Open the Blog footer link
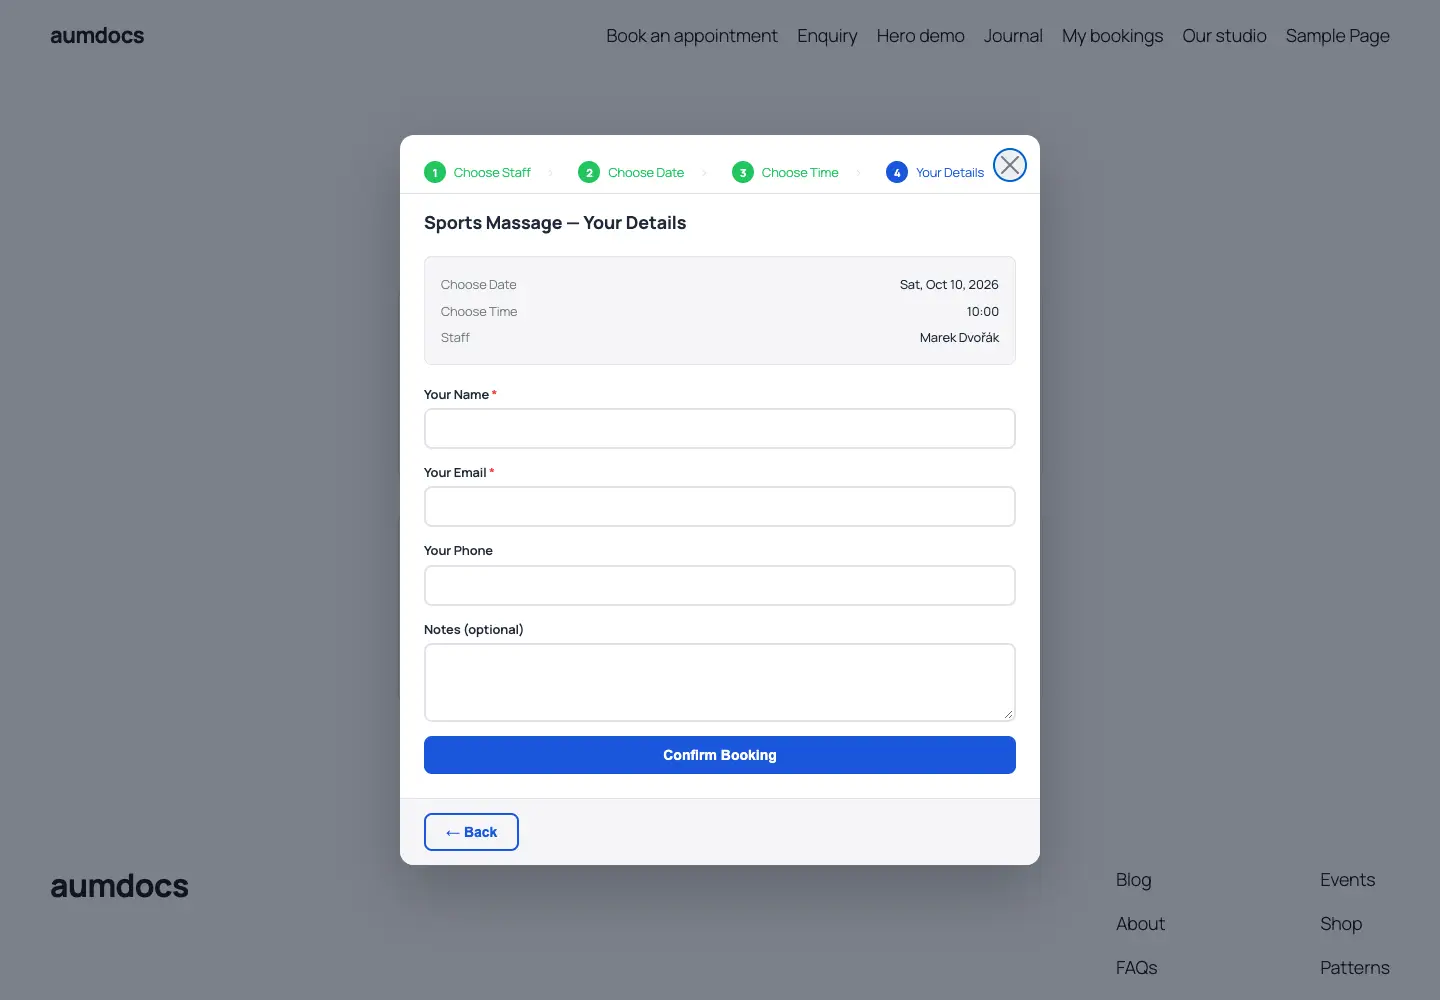 (1134, 880)
